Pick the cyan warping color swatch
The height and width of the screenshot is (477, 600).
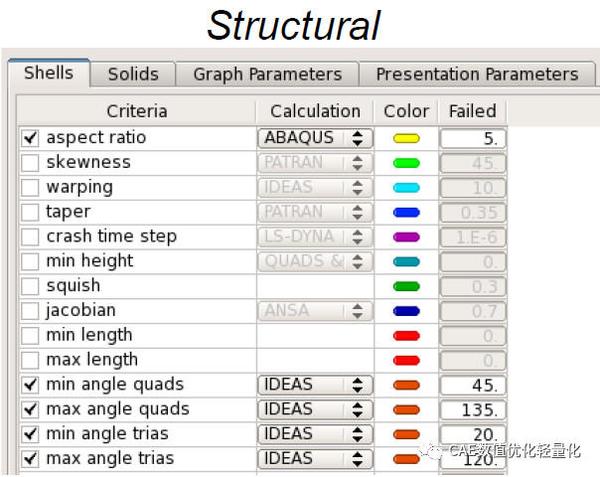pyautogui.click(x=407, y=187)
